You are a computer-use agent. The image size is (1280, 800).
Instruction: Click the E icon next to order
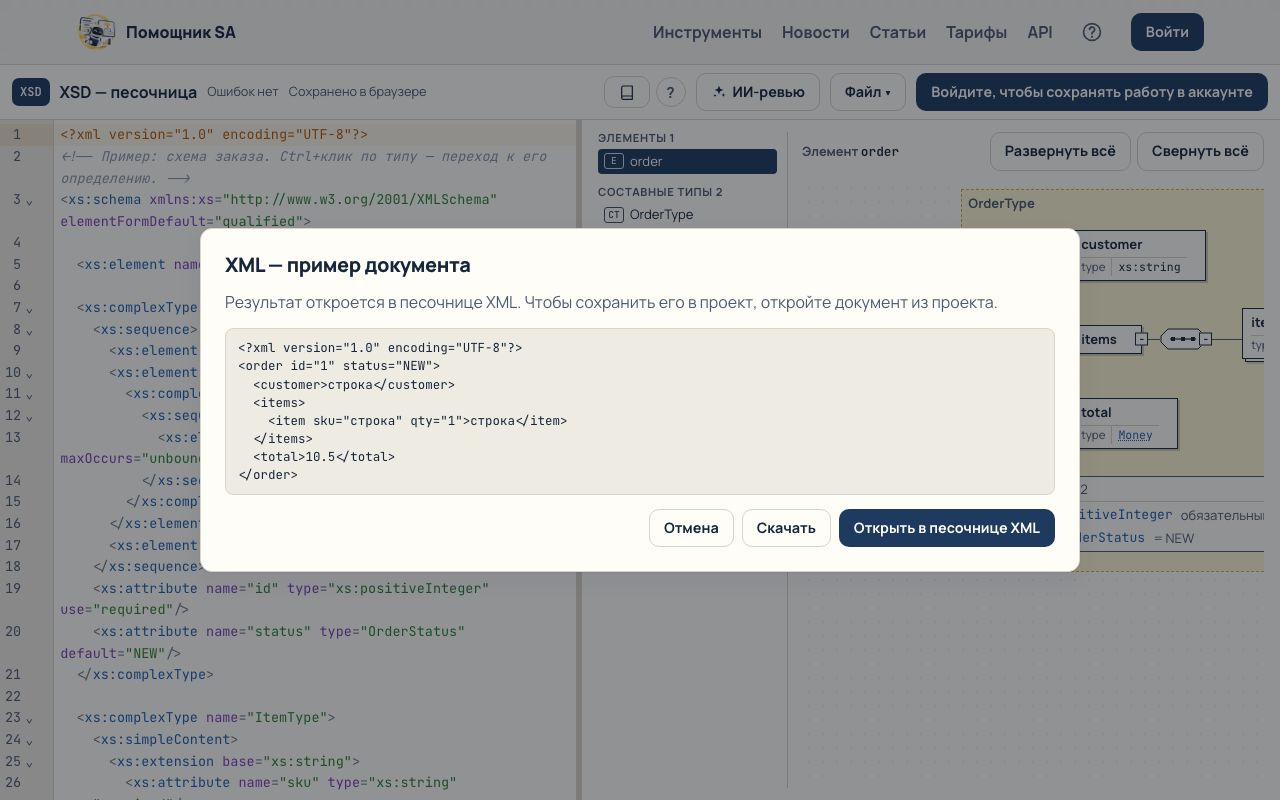tap(614, 161)
